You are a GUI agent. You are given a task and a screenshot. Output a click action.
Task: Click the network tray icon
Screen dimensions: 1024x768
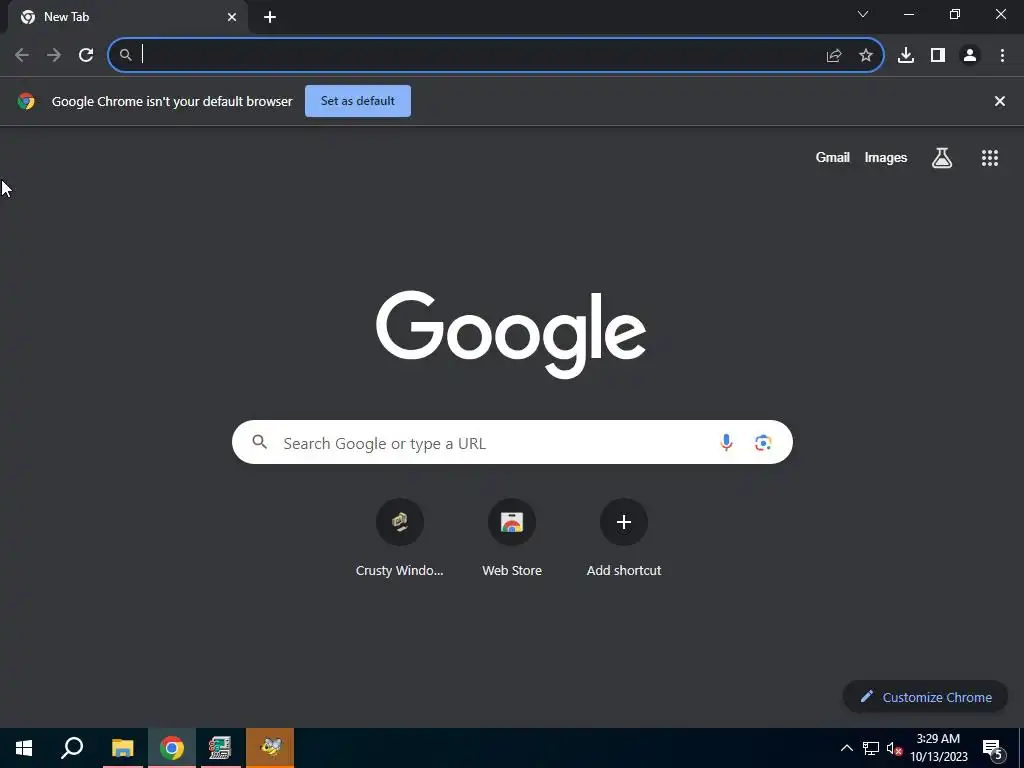pyautogui.click(x=871, y=748)
